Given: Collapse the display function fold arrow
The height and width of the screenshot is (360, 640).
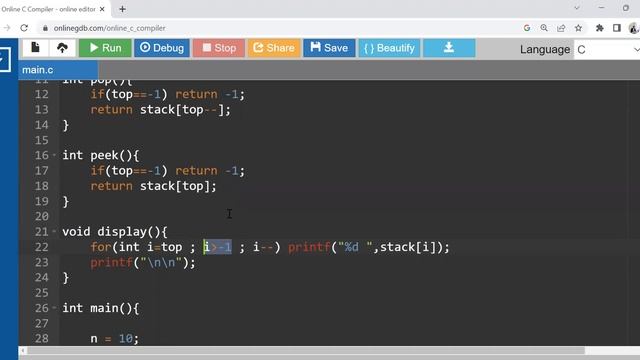Looking at the screenshot, I should pos(54,231).
